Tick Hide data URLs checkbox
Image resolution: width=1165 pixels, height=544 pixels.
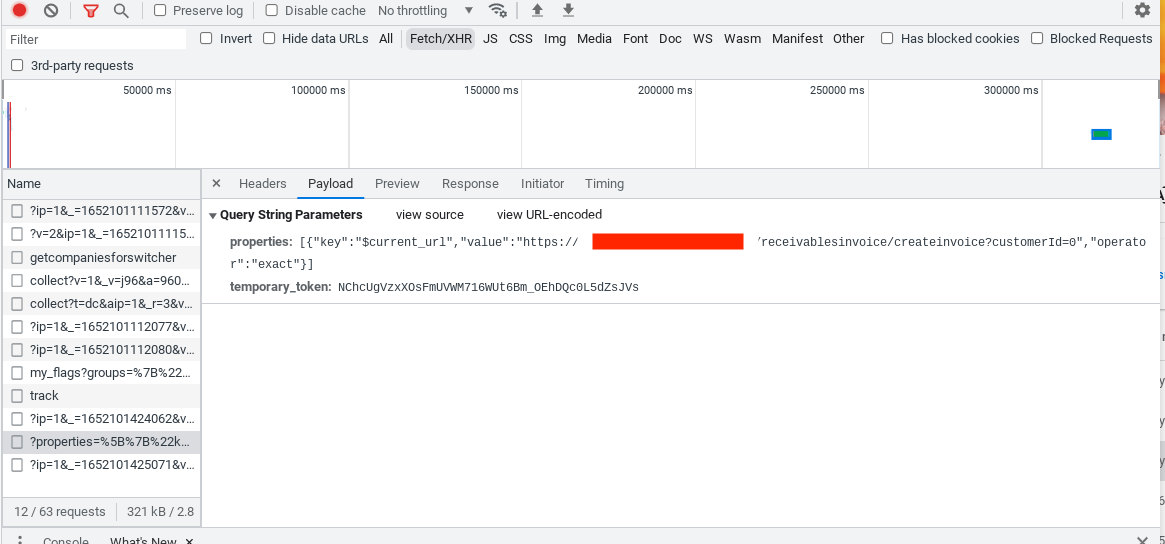[269, 39]
